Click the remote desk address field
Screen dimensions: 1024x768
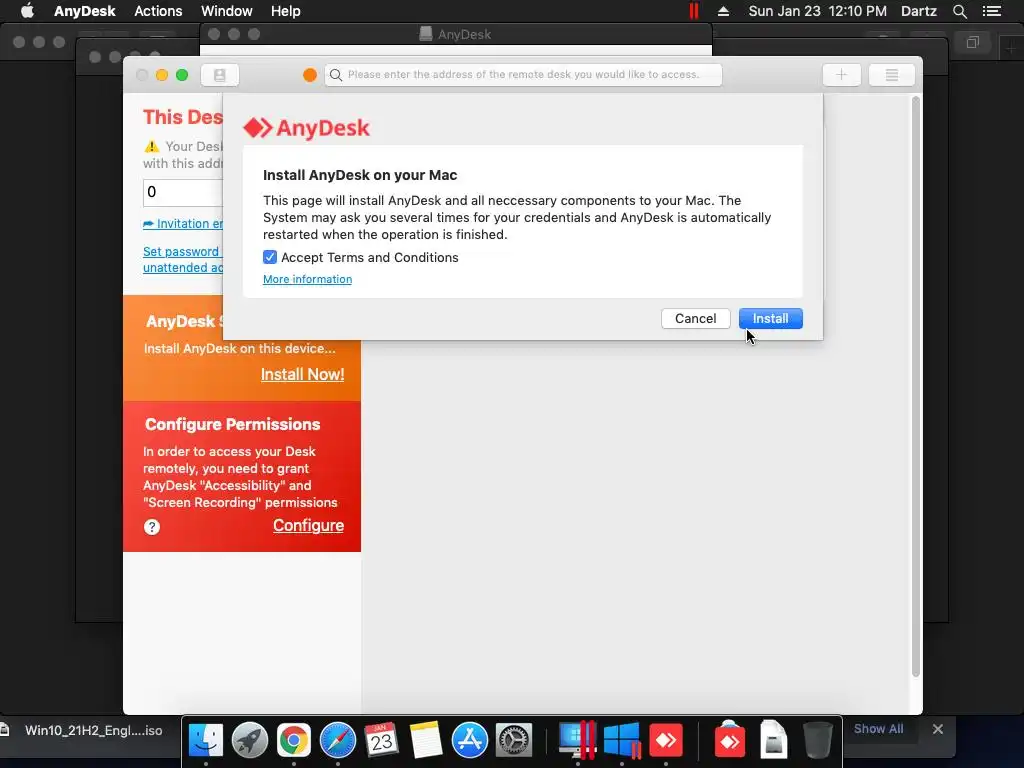[523, 74]
